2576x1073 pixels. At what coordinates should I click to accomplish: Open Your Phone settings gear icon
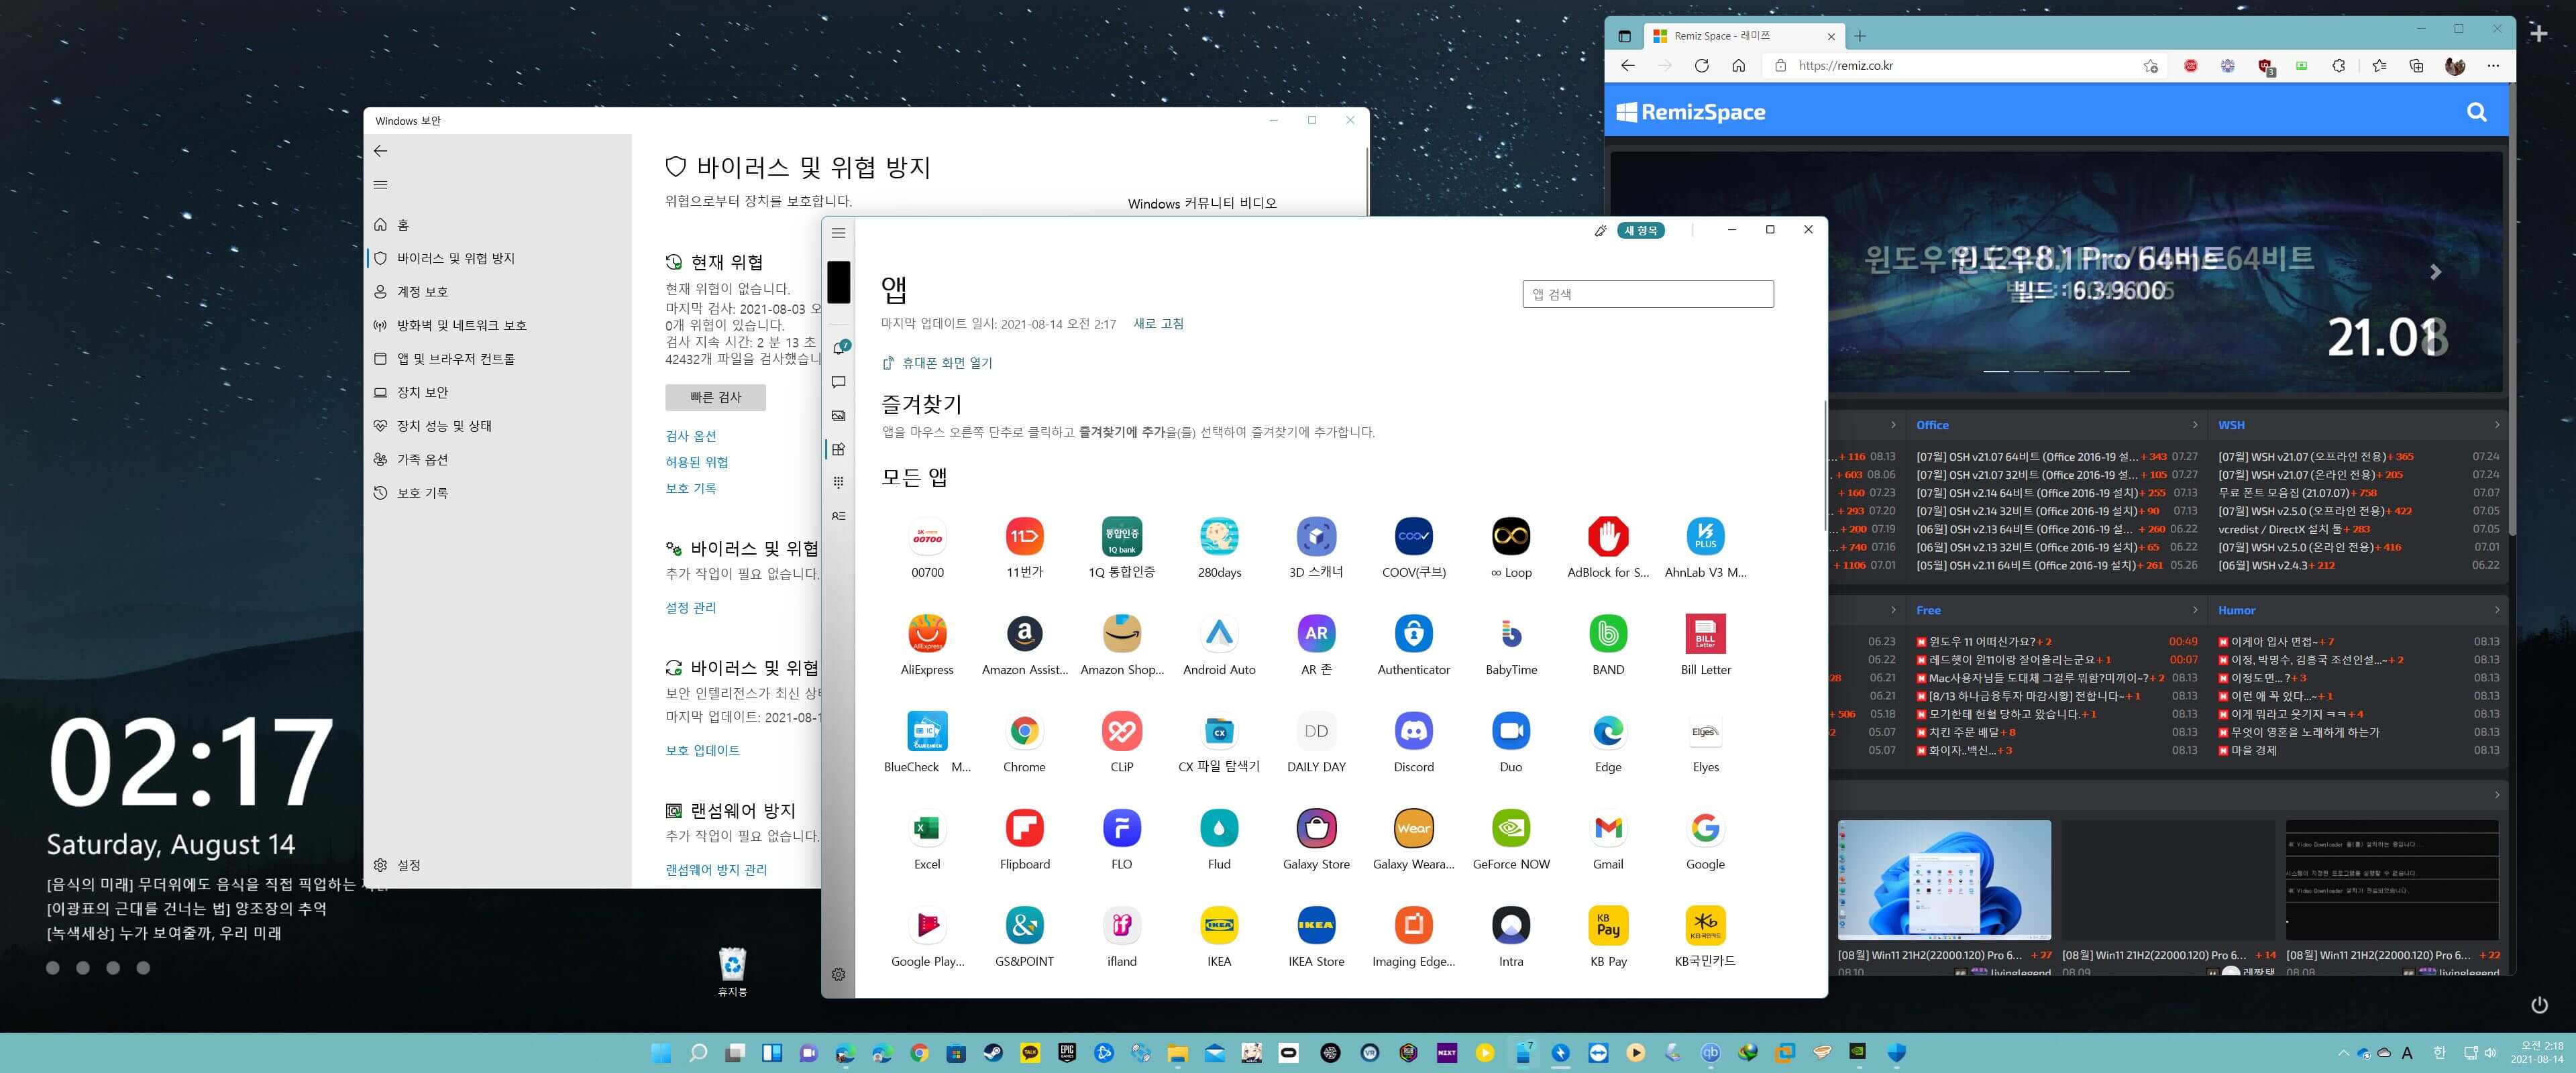point(839,974)
